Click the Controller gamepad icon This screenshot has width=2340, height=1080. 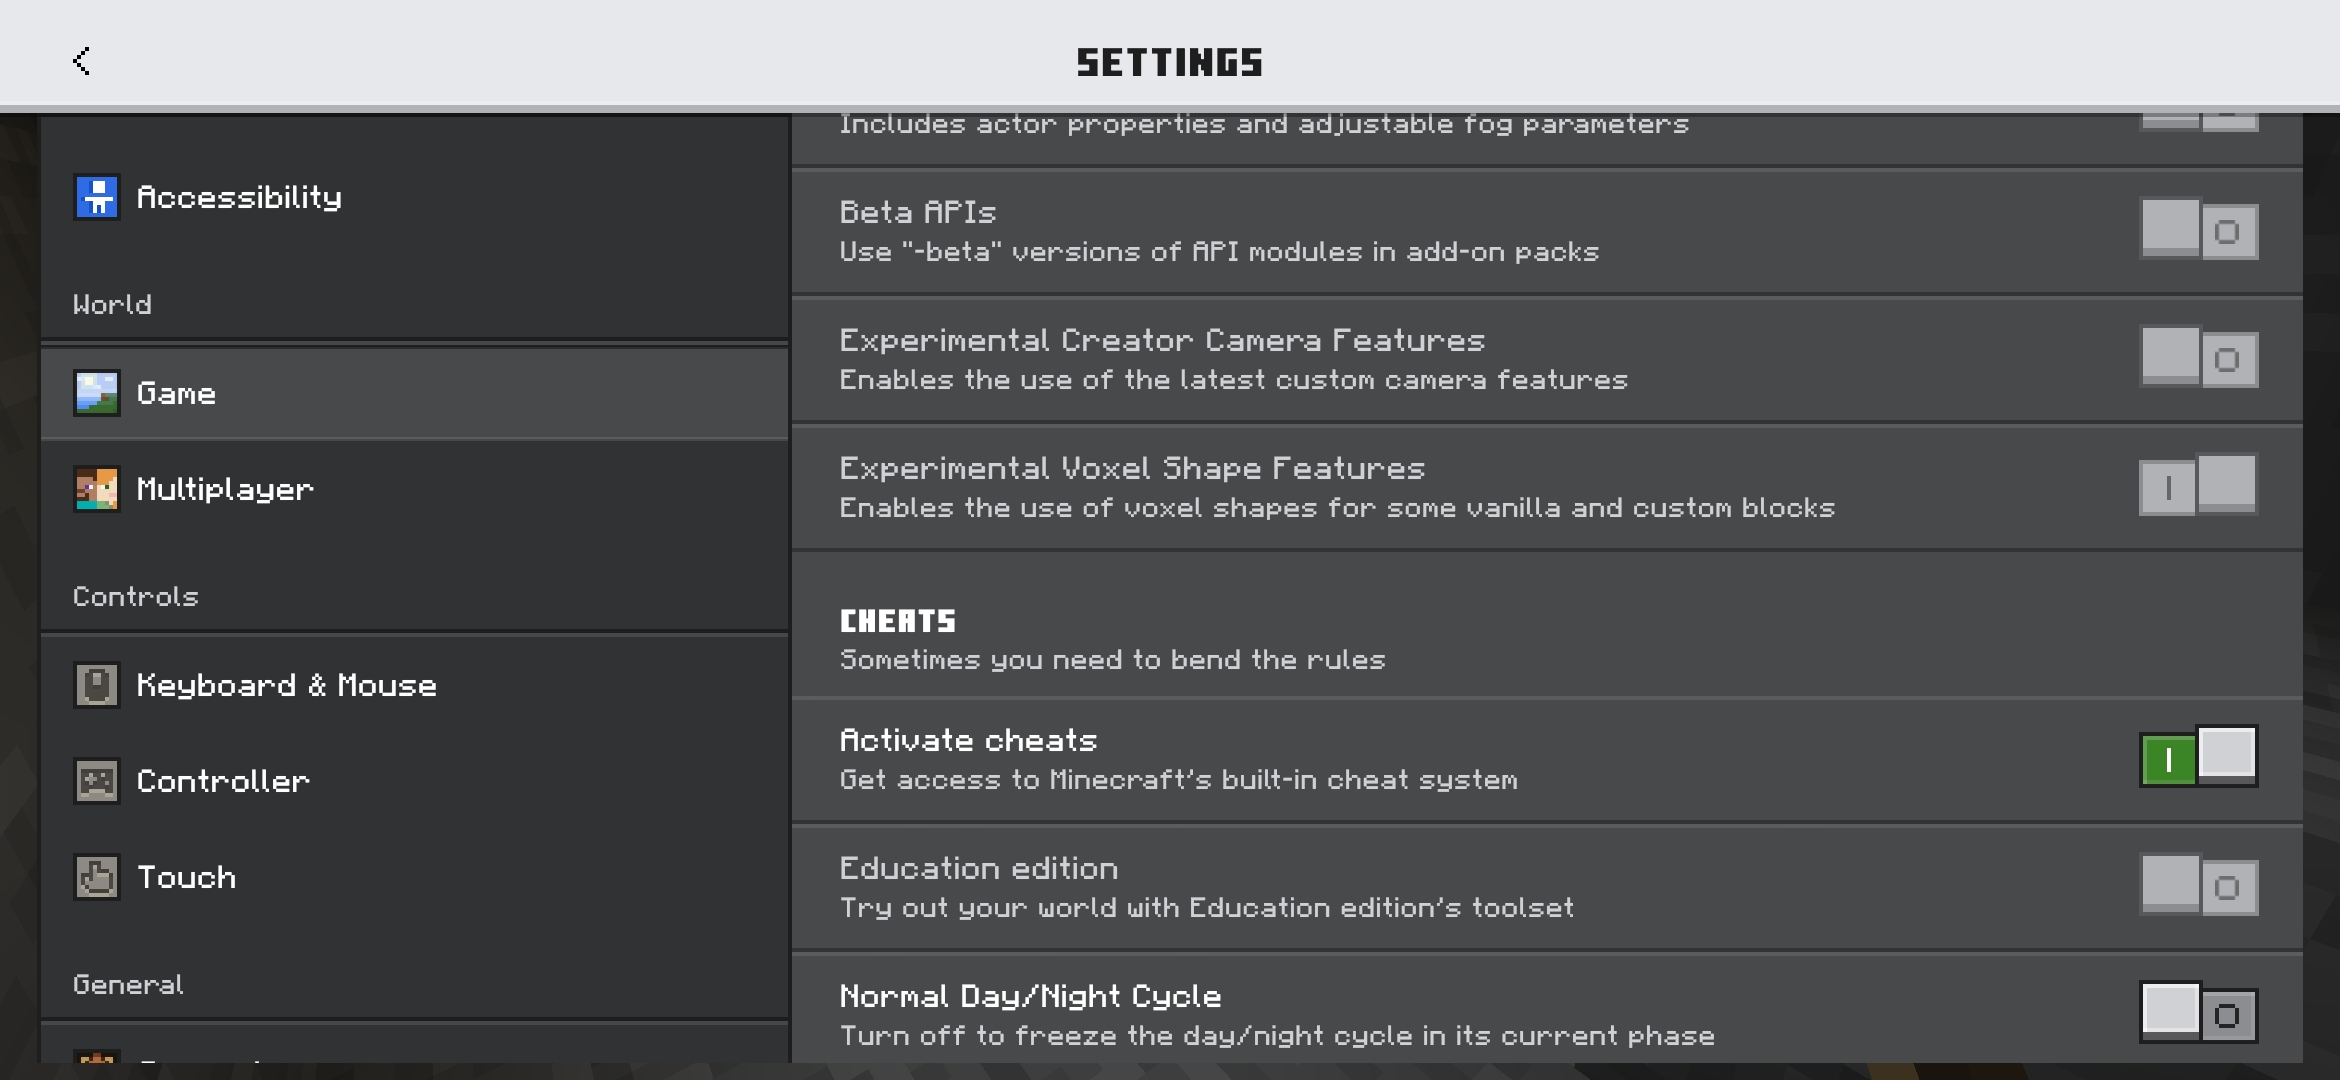[97, 781]
